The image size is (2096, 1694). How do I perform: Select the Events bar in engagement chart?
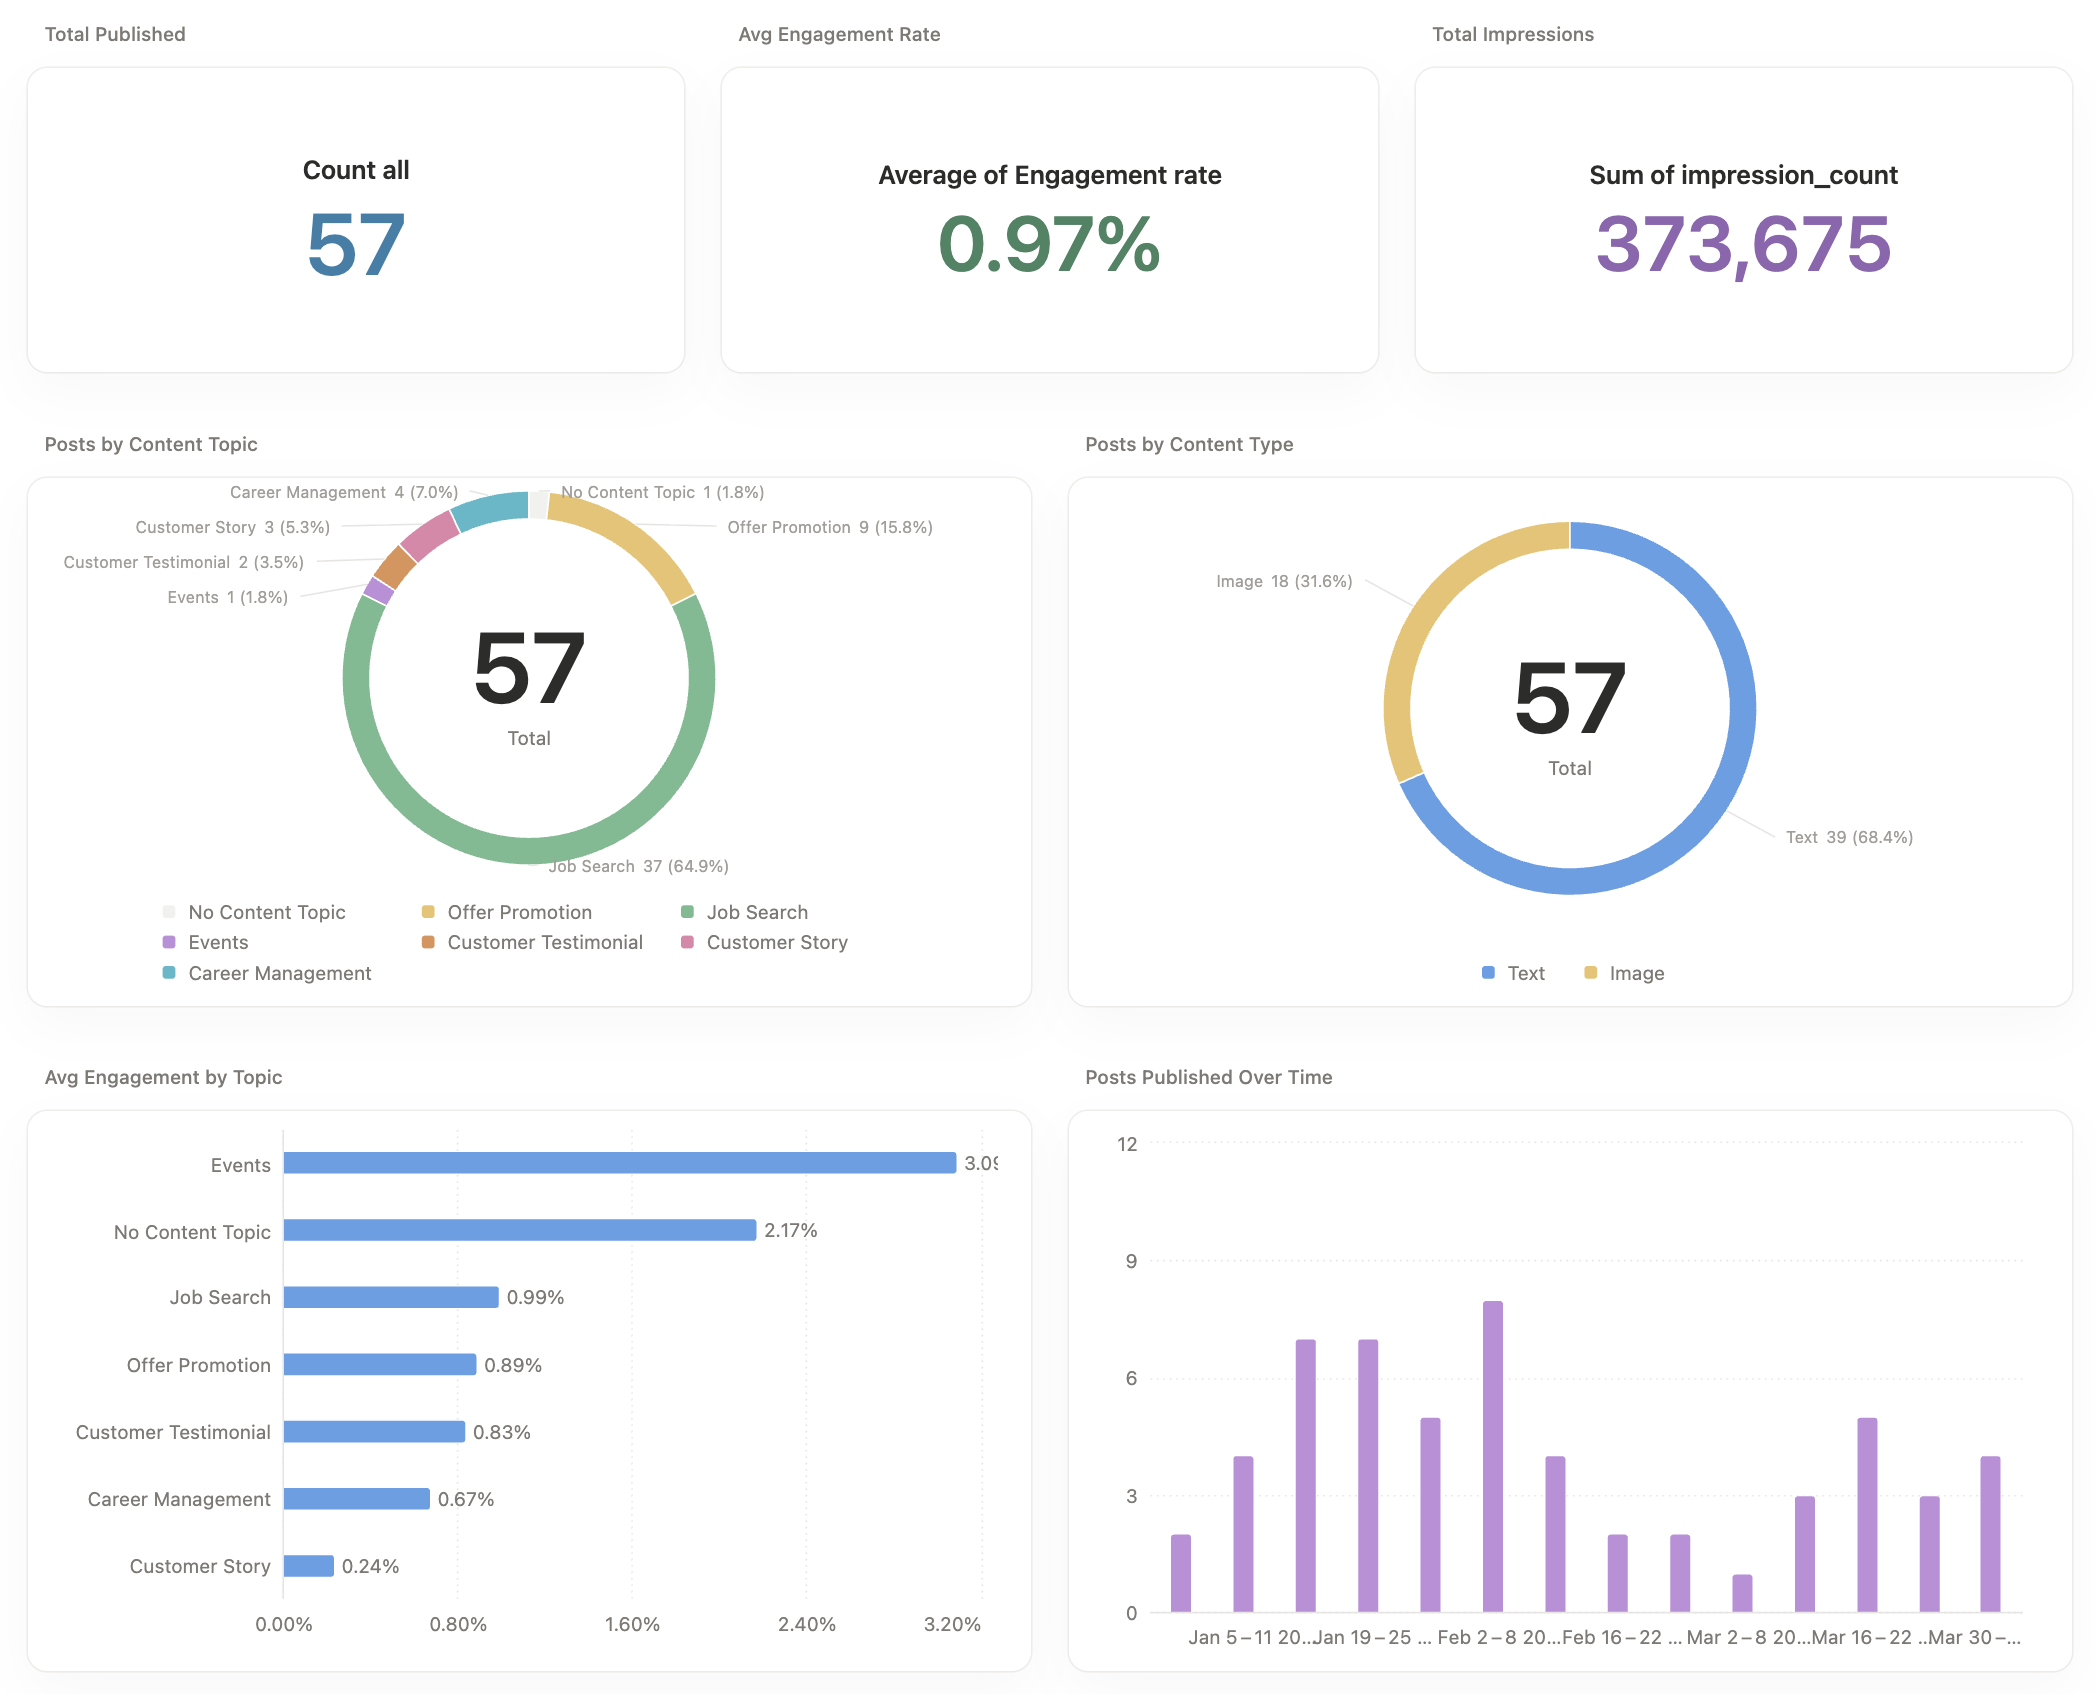[x=620, y=1163]
